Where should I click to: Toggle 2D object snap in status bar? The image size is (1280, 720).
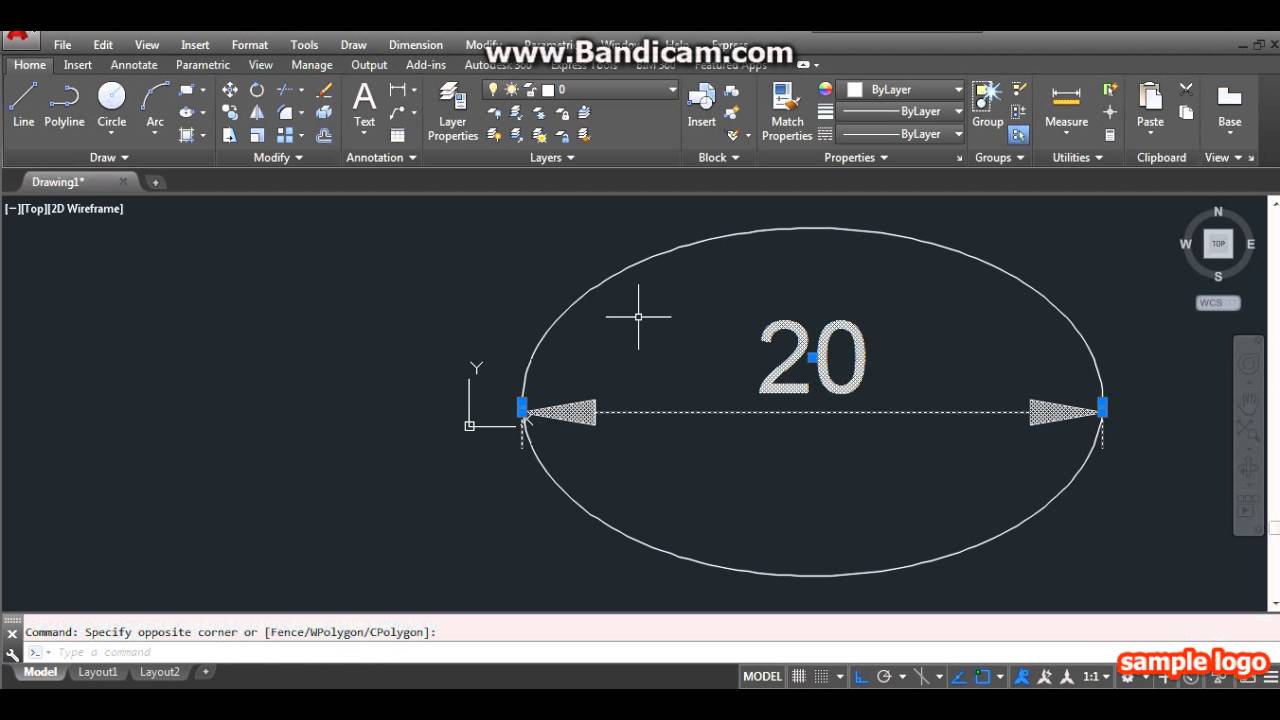tap(983, 676)
